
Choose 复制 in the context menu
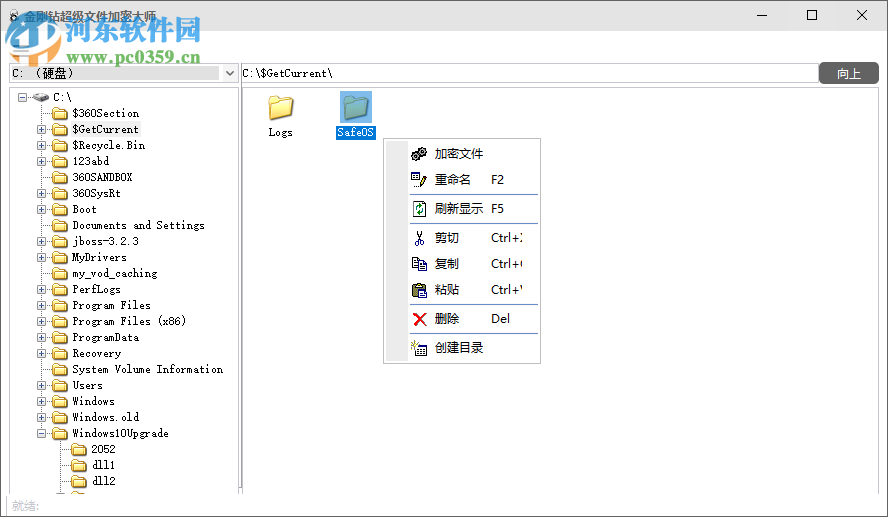[x=462, y=264]
